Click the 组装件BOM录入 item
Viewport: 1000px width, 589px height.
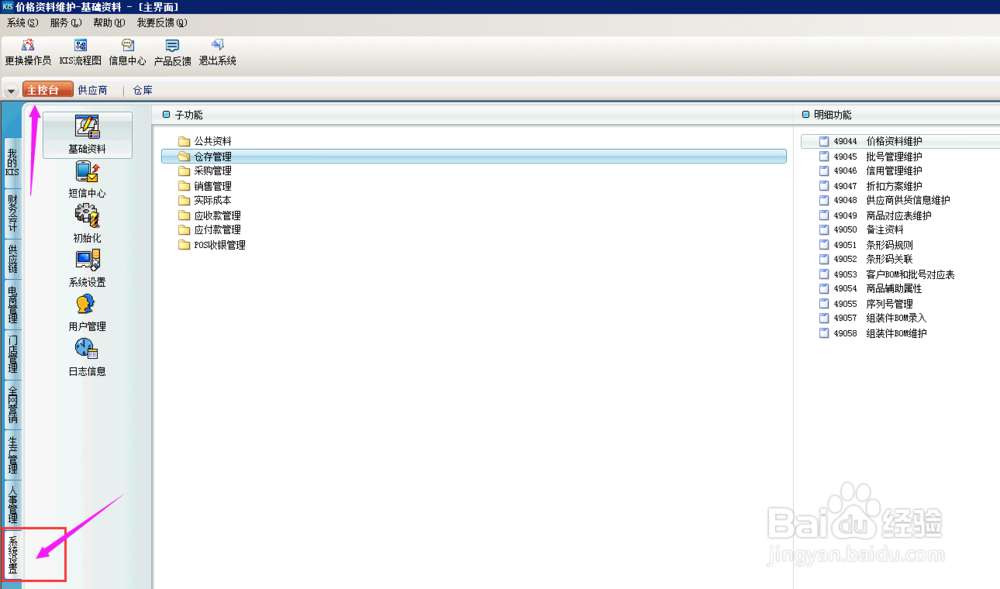[x=896, y=318]
